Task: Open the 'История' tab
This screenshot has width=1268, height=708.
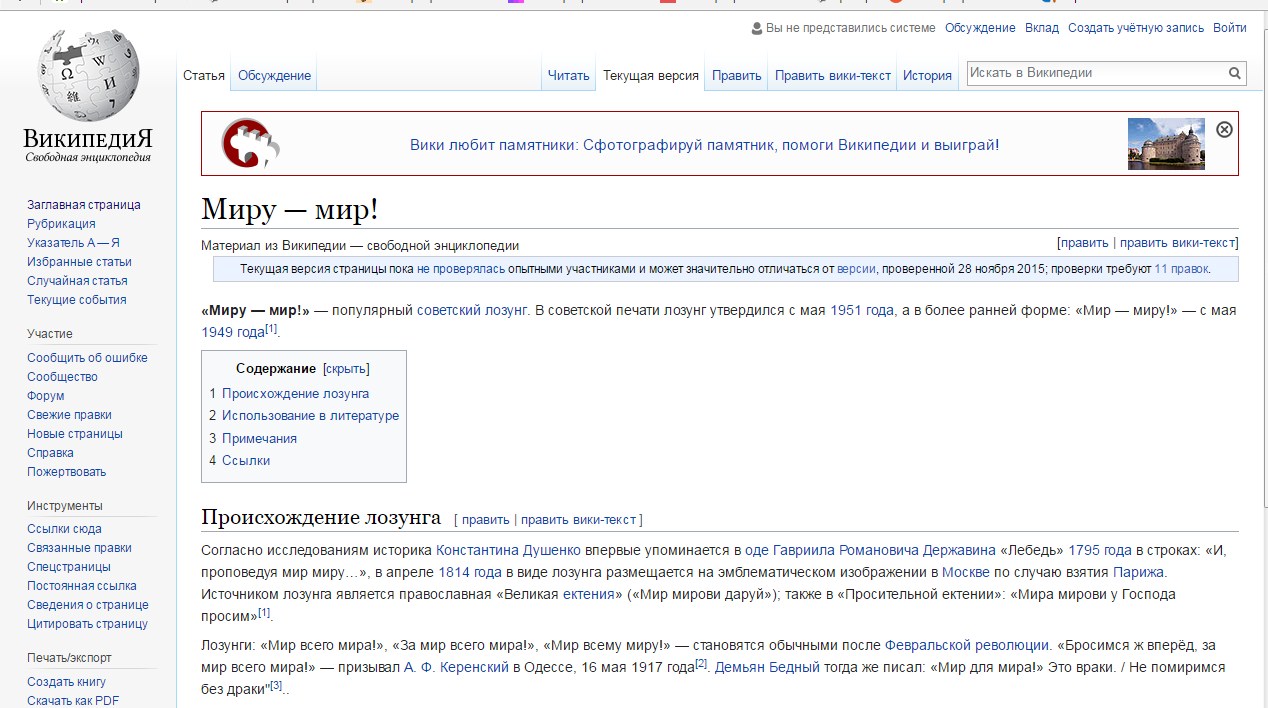Action: click(x=927, y=76)
